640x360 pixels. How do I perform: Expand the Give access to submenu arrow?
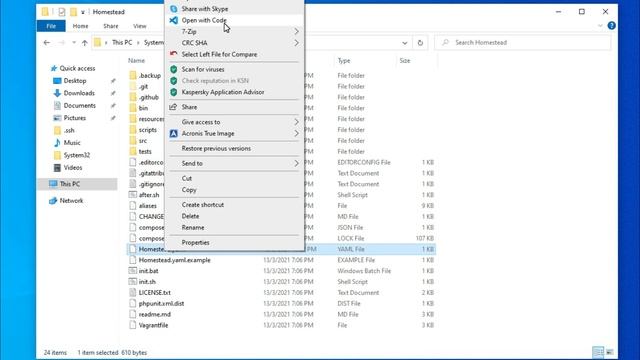296,122
